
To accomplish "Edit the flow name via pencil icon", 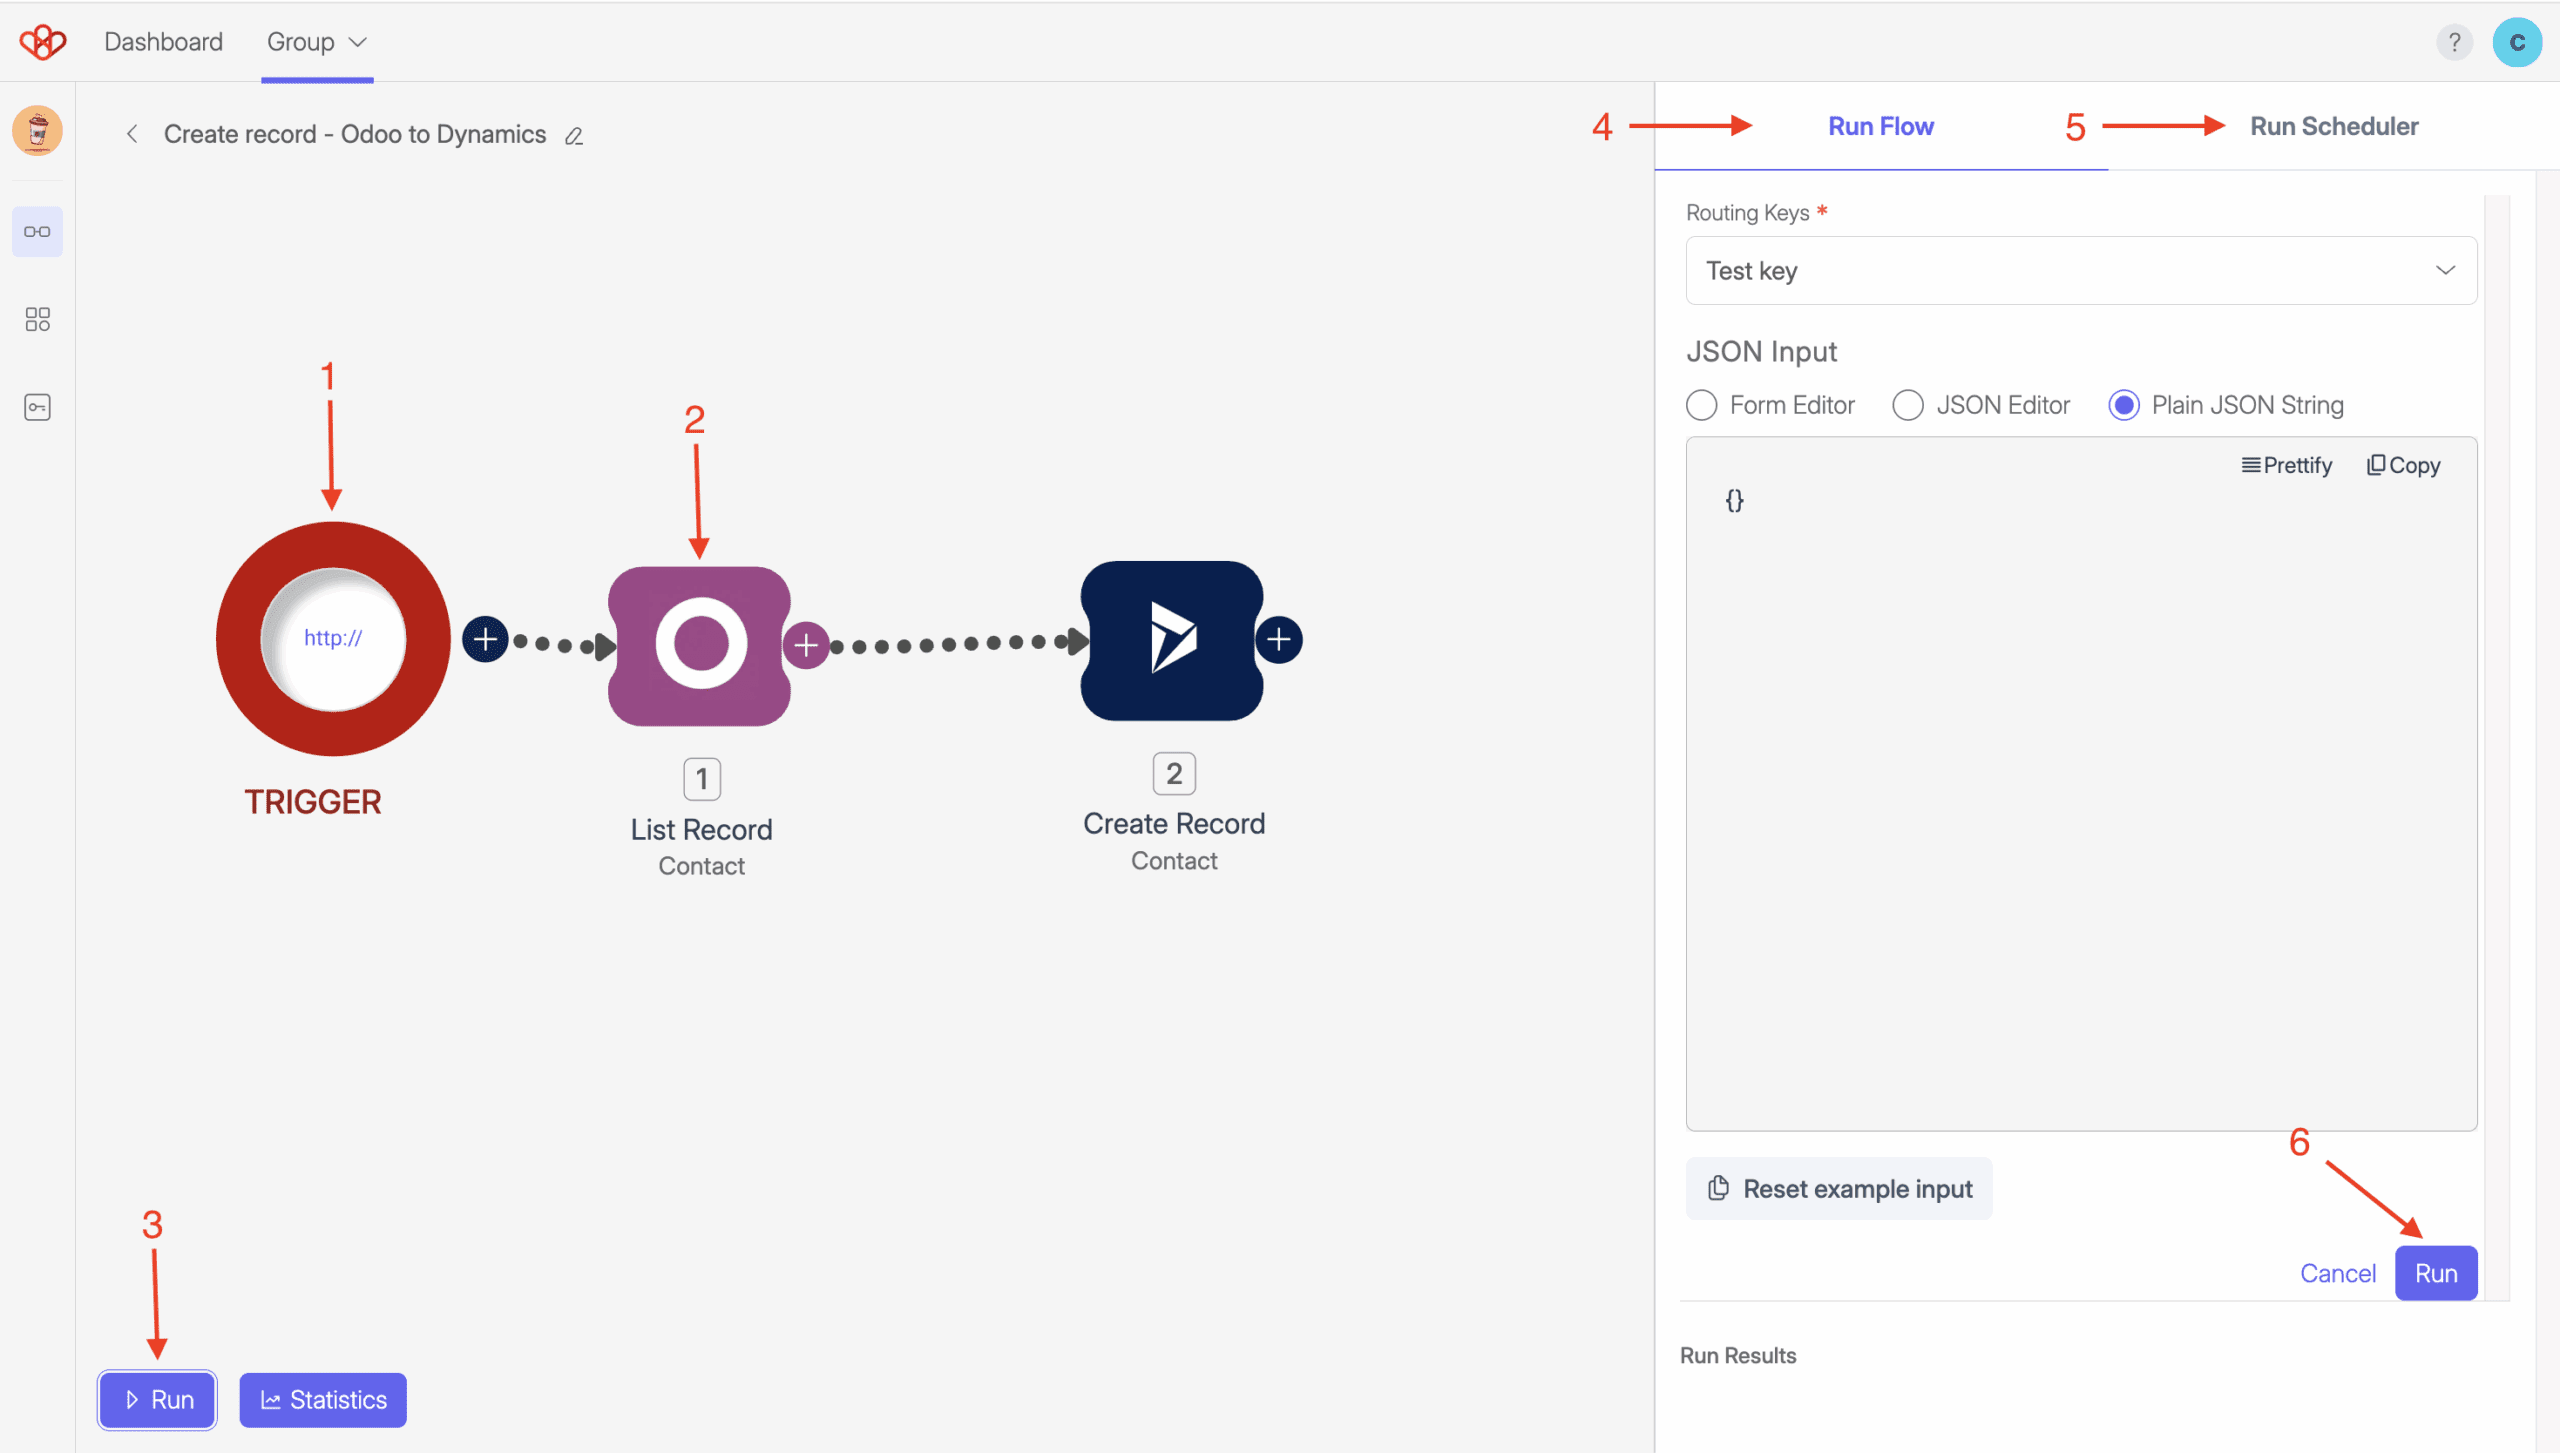I will coord(574,136).
